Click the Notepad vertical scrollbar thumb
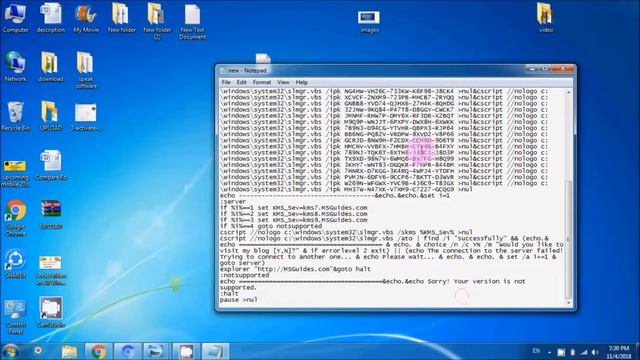The width and height of the screenshot is (640, 360). [568, 239]
